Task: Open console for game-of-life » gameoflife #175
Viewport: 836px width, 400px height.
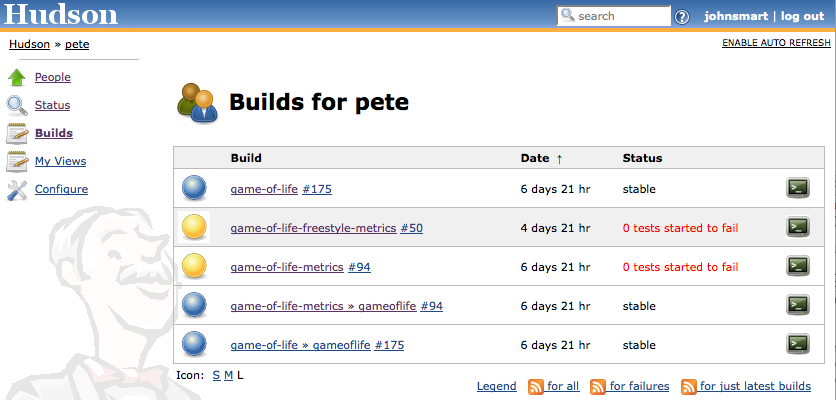Action: point(798,343)
